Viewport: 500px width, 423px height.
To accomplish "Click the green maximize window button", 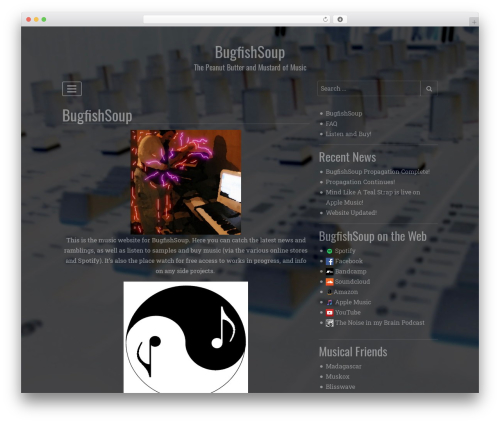I will click(x=44, y=19).
